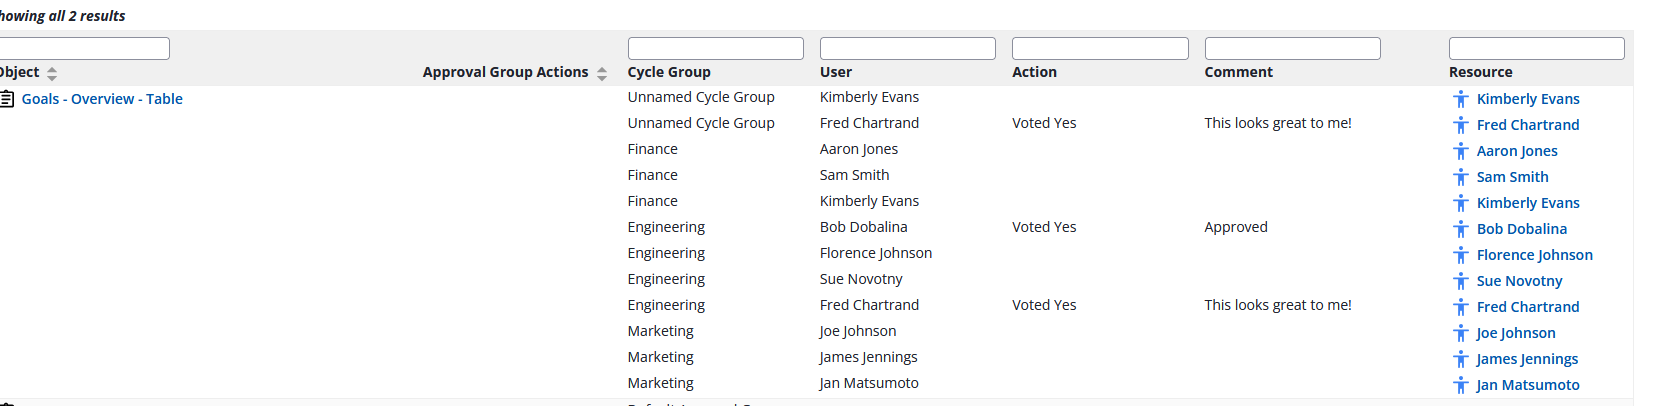Click the Object column filter field
1677x406 pixels.
[84, 48]
